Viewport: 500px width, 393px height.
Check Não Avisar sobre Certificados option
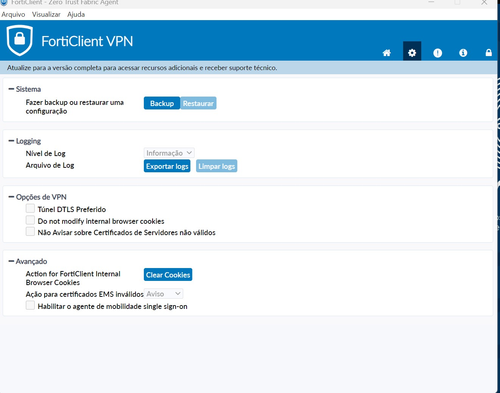pyautogui.click(x=30, y=231)
